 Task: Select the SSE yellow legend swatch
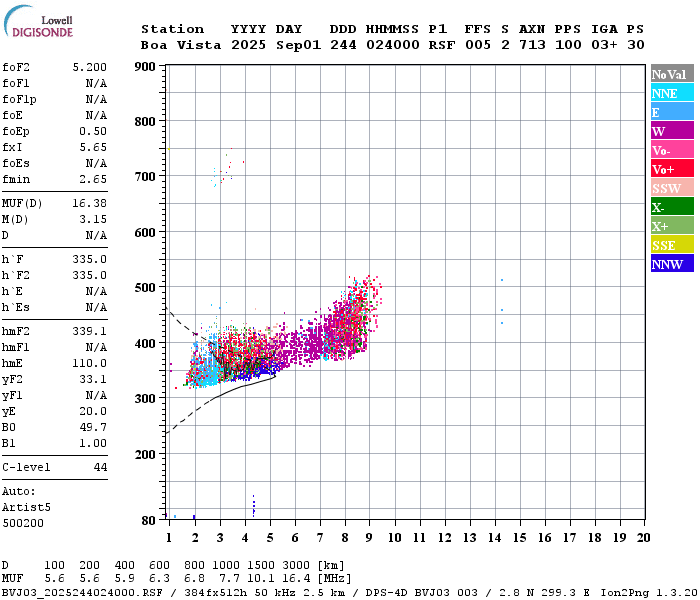pos(672,245)
